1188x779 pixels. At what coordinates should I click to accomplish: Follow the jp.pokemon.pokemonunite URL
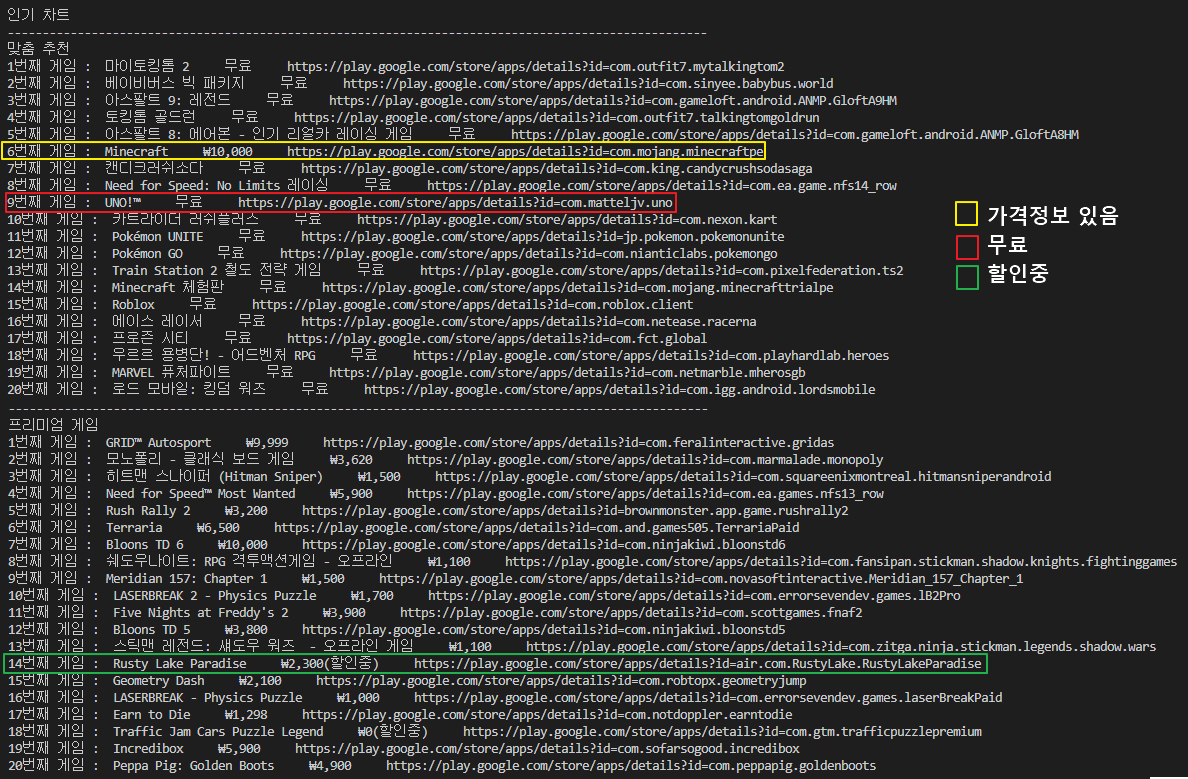(542, 236)
